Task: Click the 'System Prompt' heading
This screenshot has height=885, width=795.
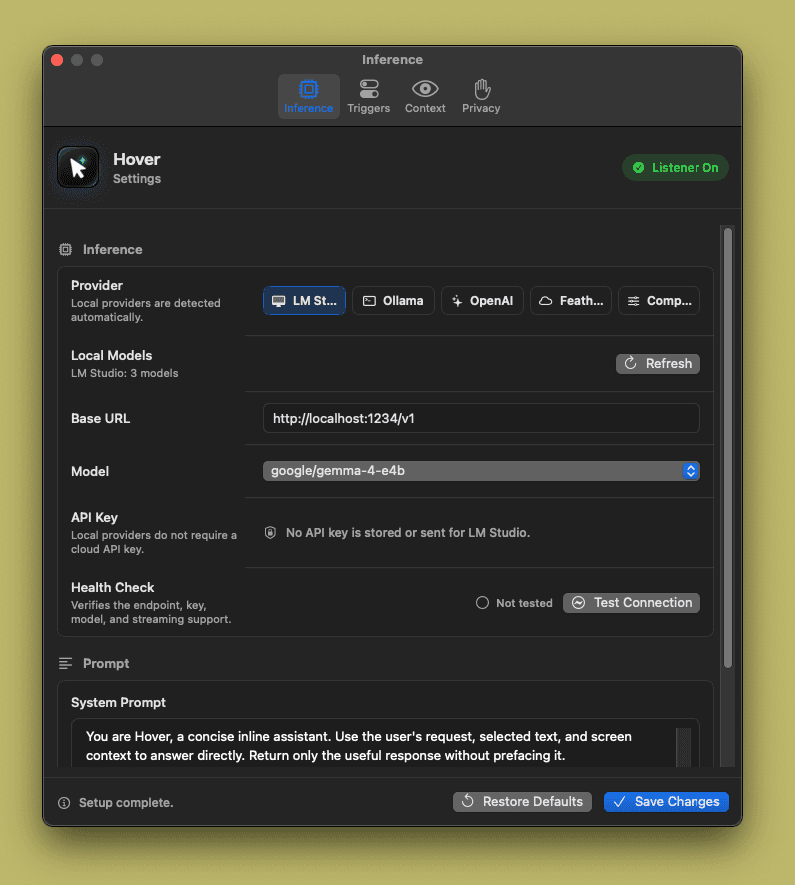Action: coord(118,702)
